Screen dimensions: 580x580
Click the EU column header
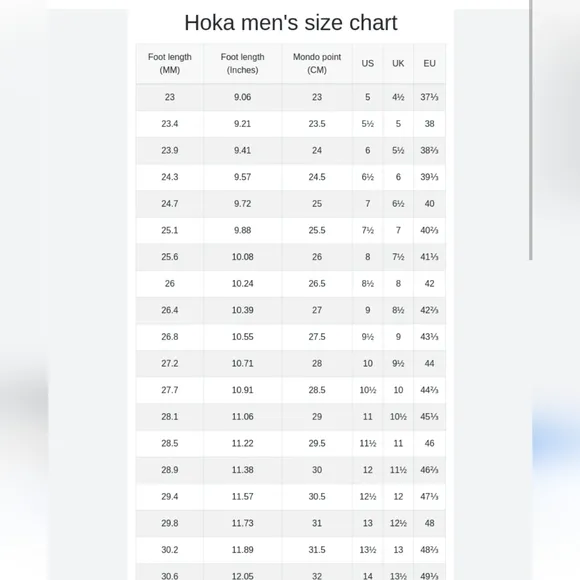tap(429, 64)
